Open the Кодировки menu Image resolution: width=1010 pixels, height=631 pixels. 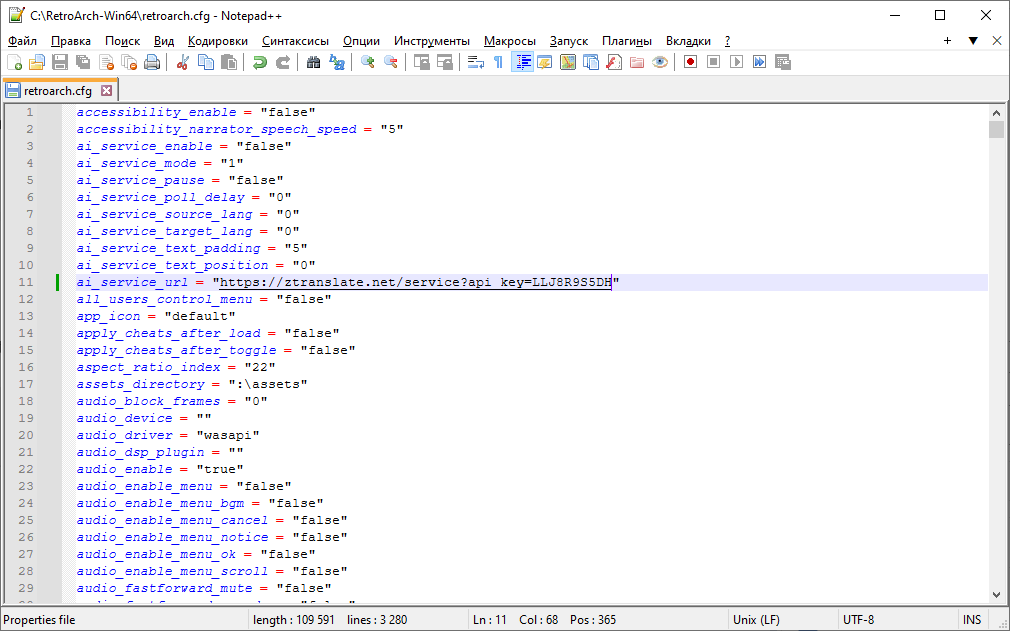point(218,41)
